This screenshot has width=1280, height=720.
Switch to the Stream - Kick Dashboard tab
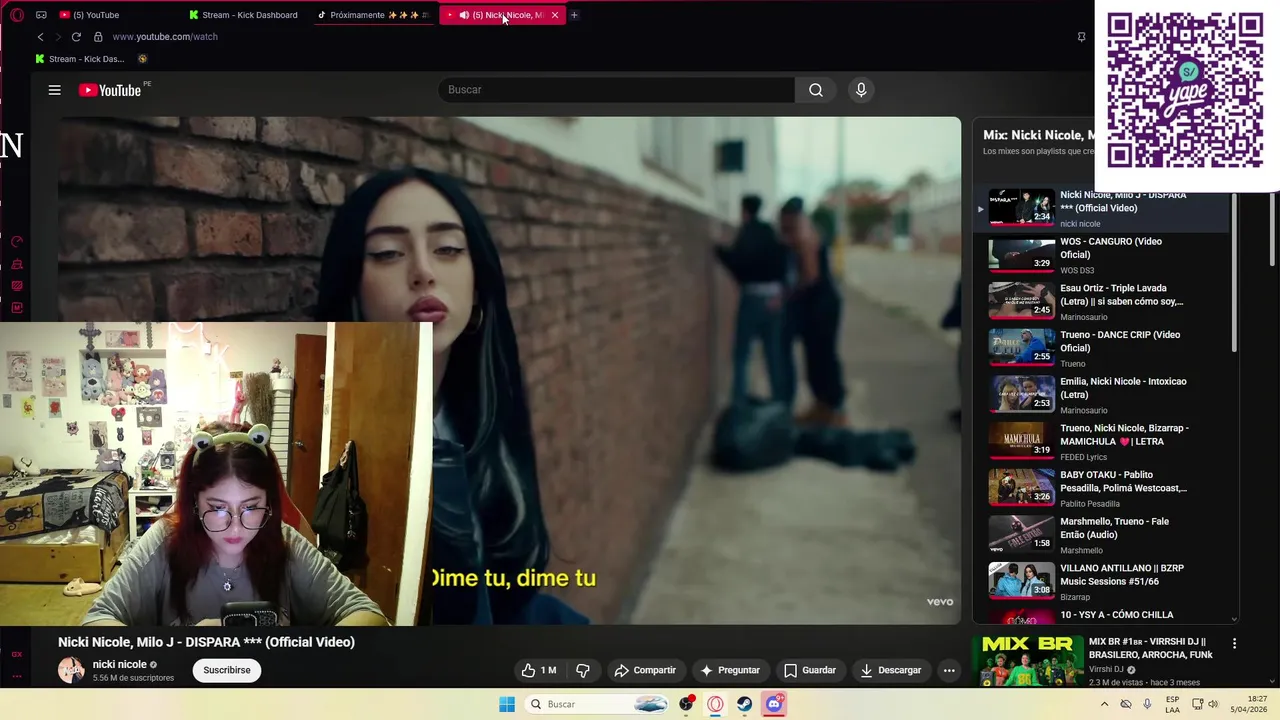pyautogui.click(x=244, y=15)
